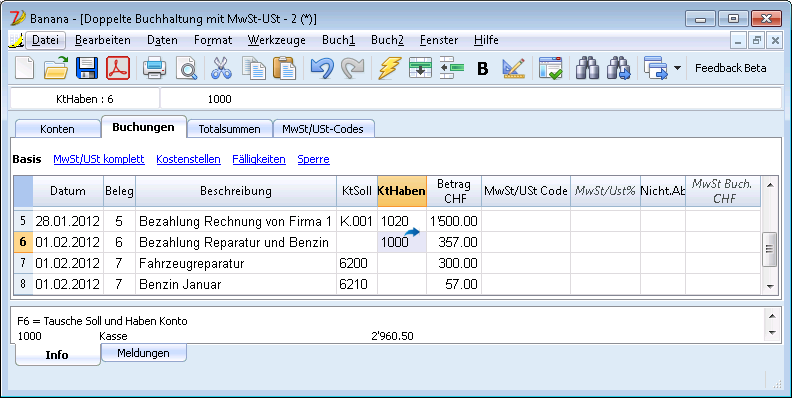
Task: Click the amount cell 1'500.00
Action: pos(454,221)
